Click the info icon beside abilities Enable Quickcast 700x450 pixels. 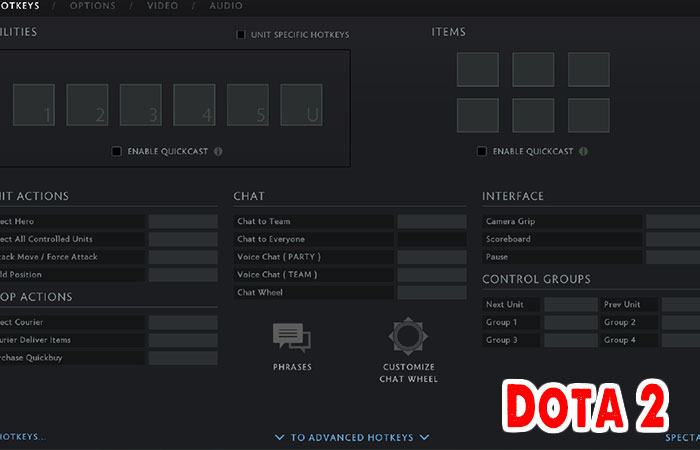[x=218, y=152]
